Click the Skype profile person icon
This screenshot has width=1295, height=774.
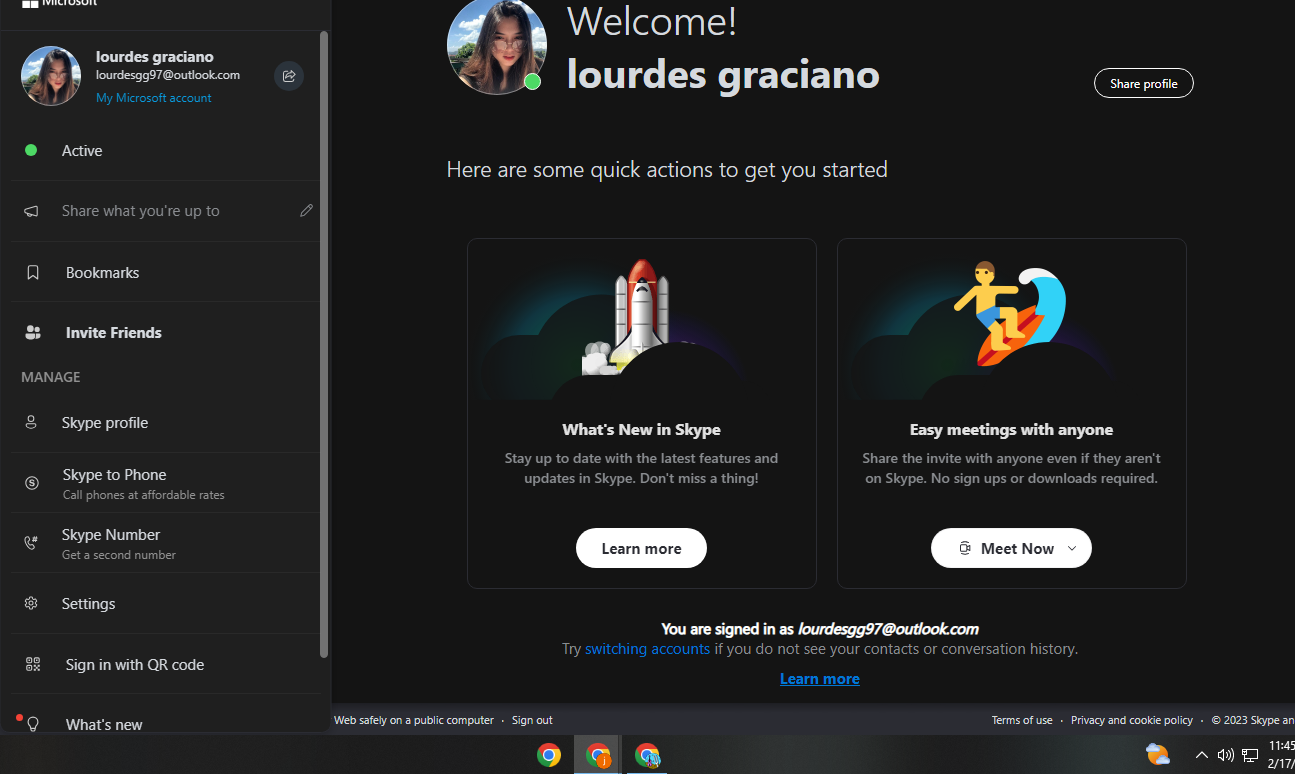(x=31, y=422)
